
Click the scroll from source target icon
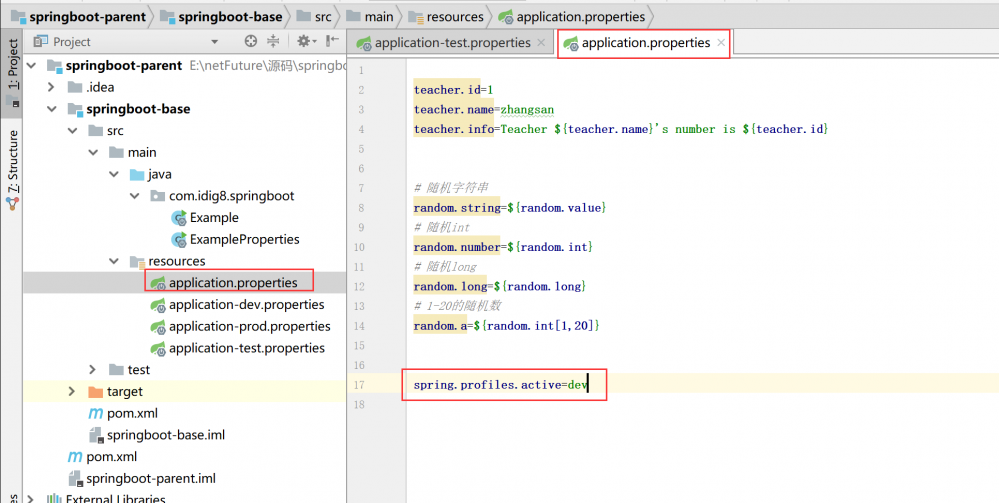pyautogui.click(x=251, y=42)
